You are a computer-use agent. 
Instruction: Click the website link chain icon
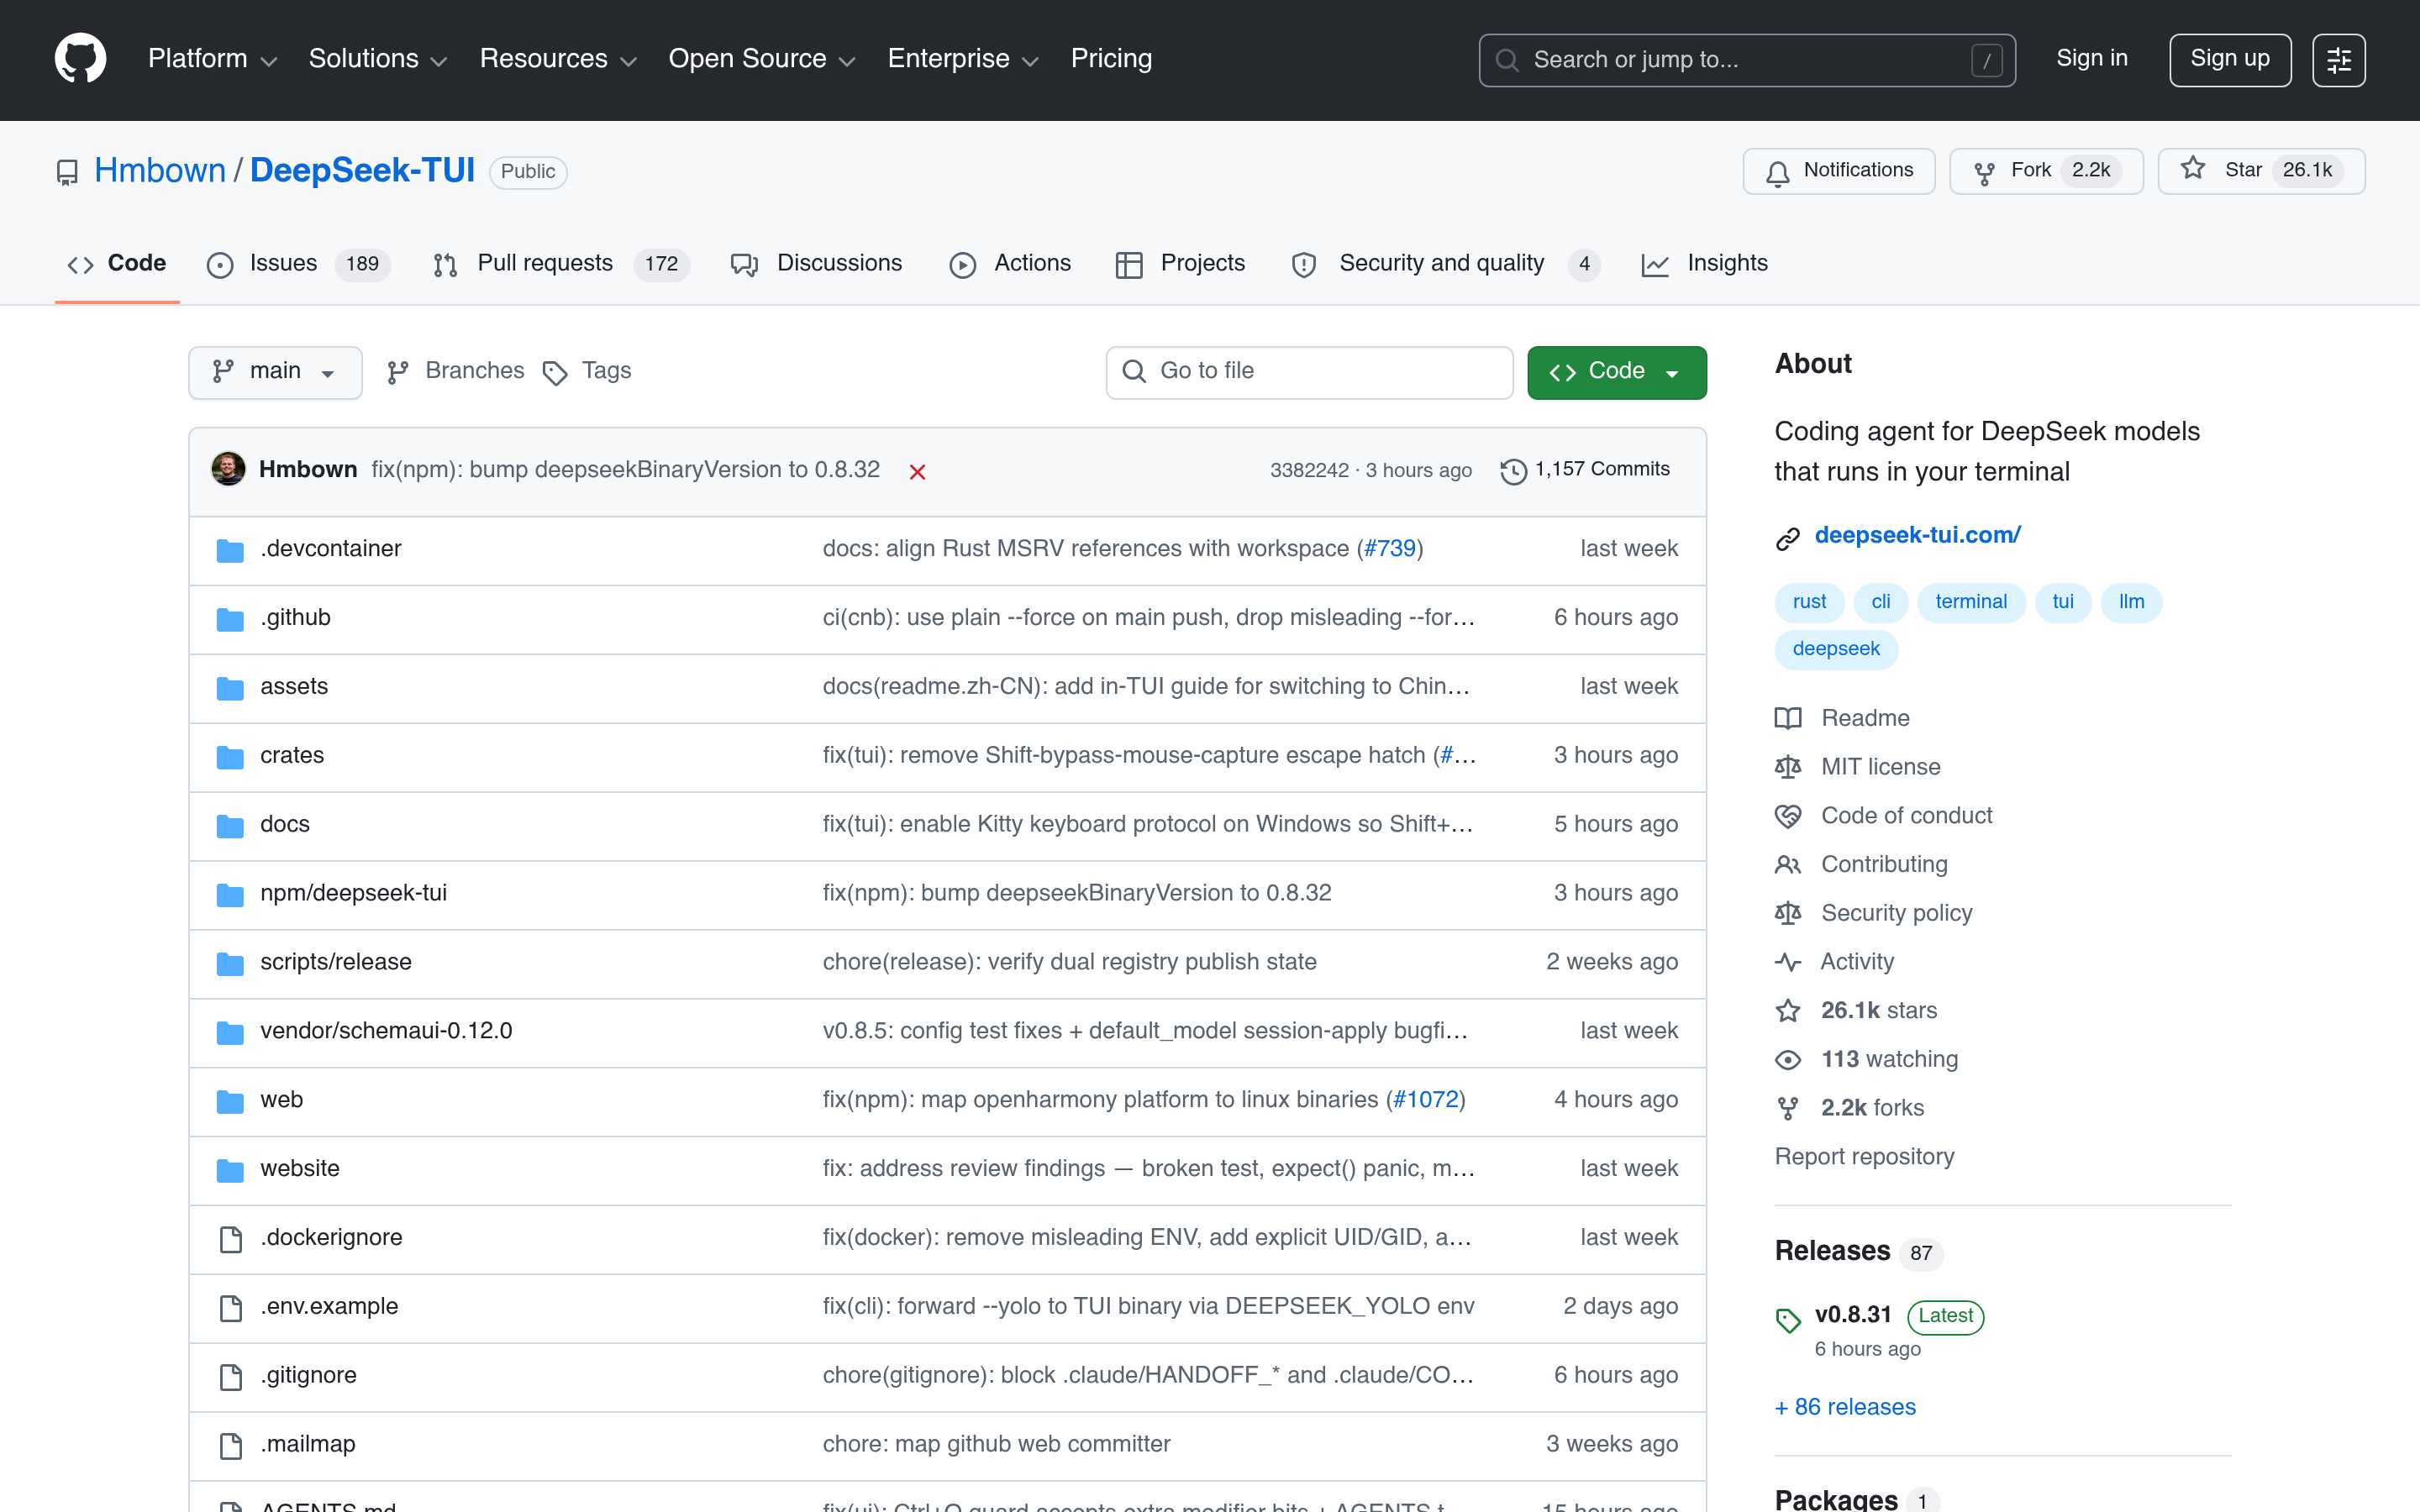[1788, 538]
